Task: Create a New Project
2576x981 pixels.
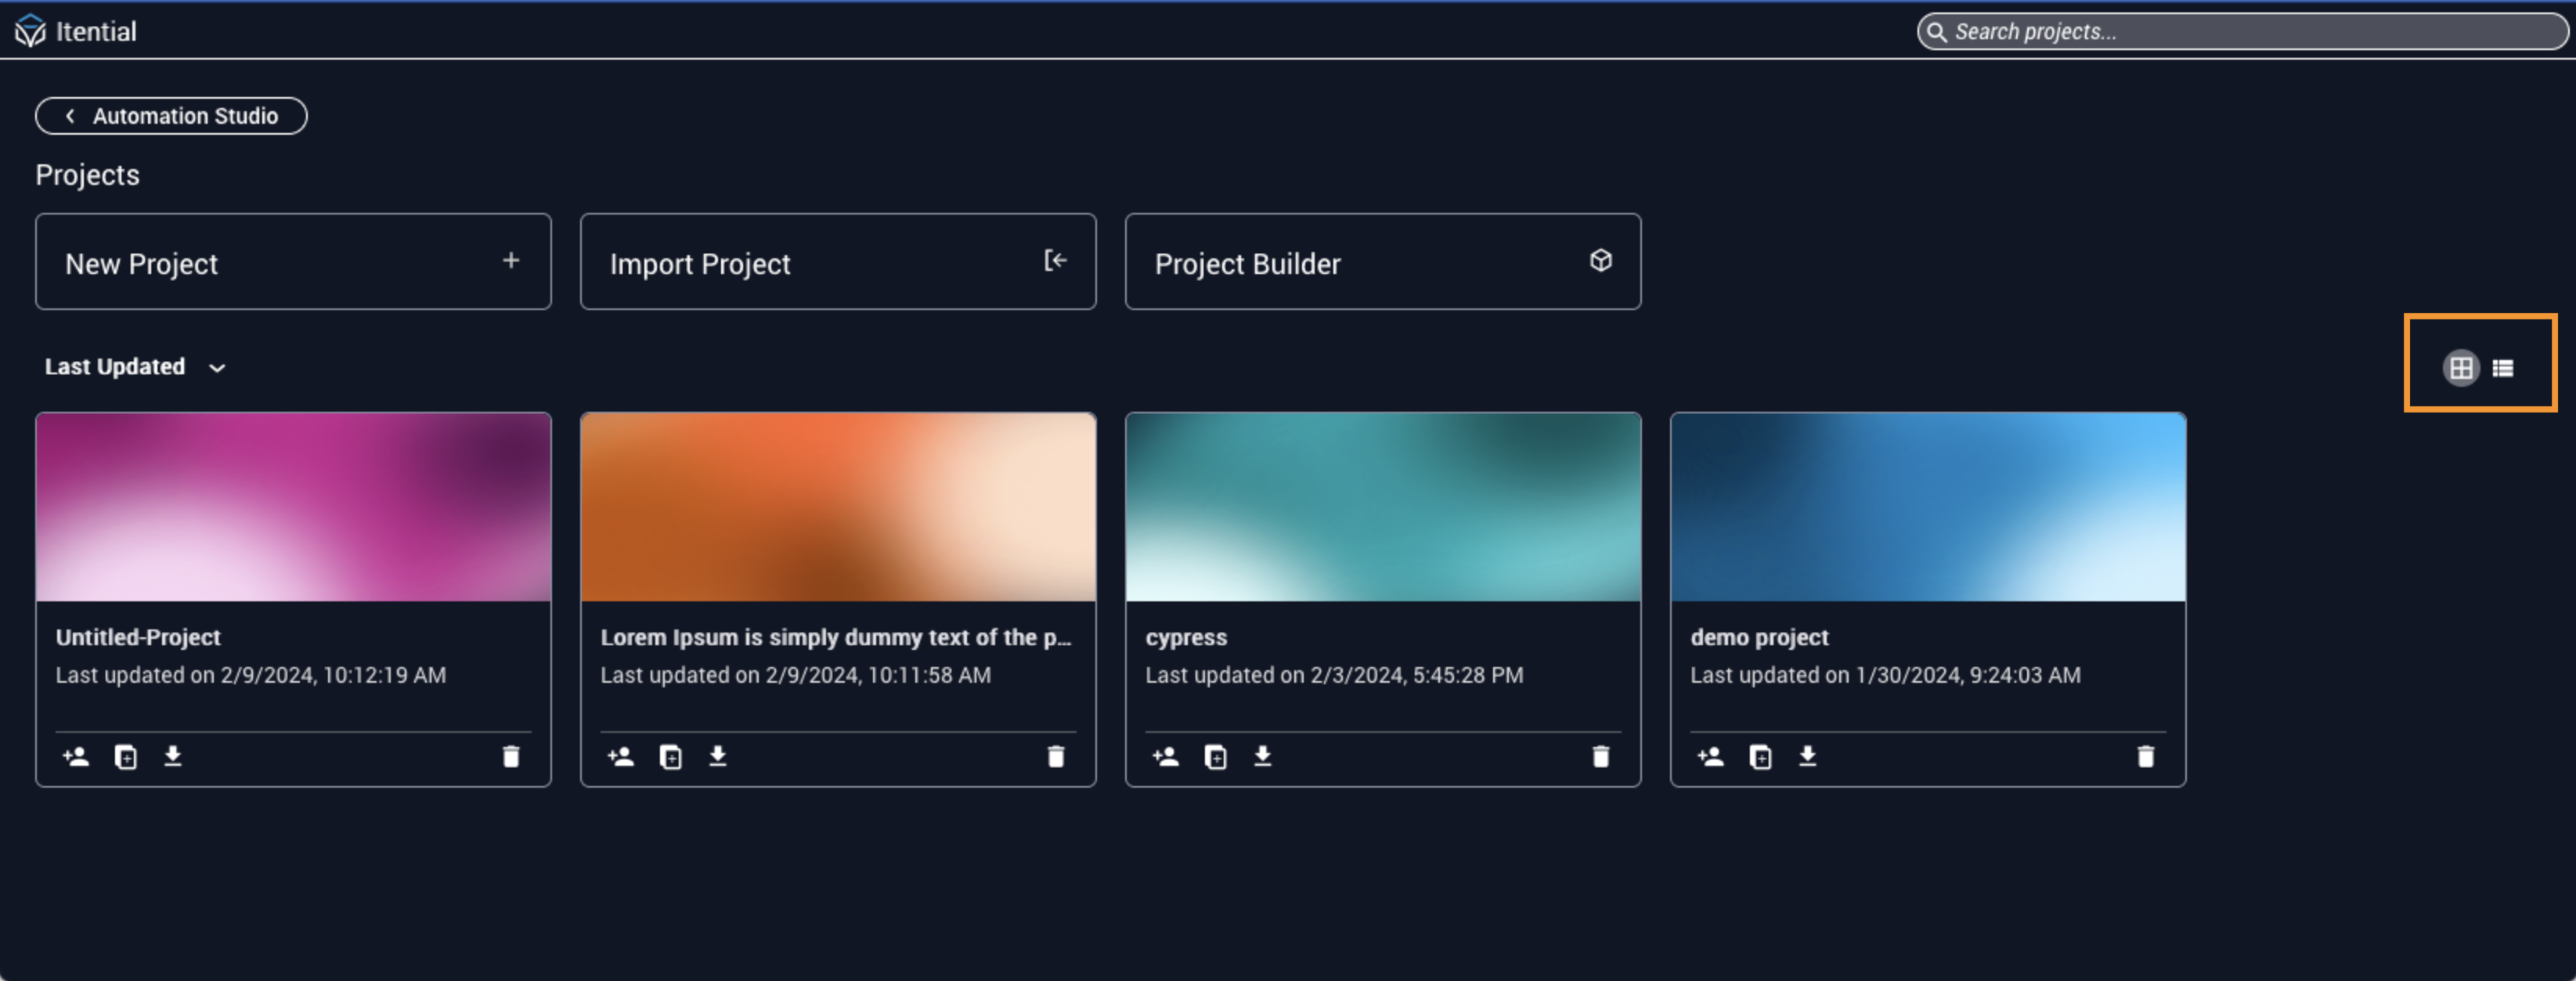Action: [x=293, y=262]
